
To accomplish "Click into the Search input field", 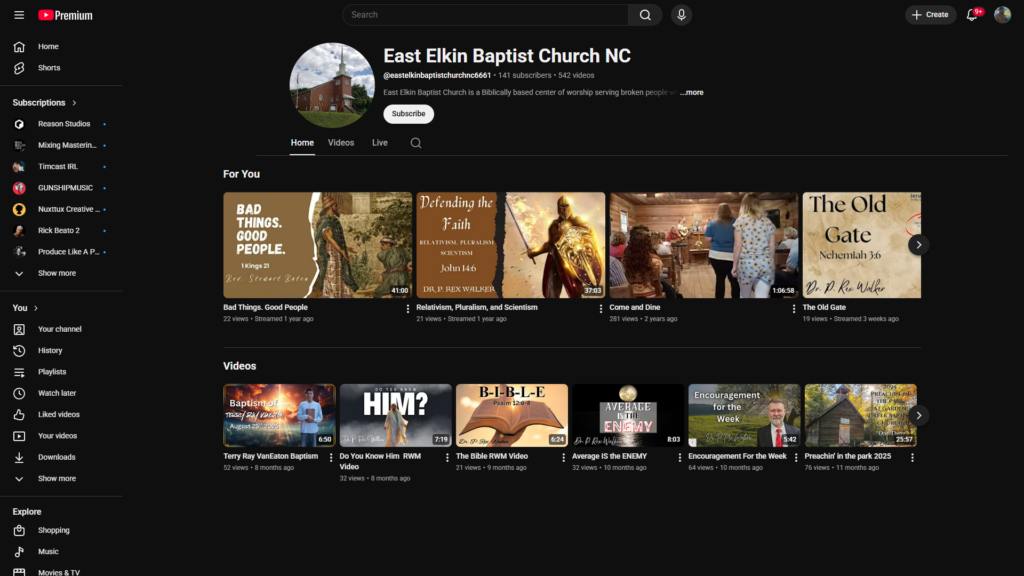I will tap(485, 15).
